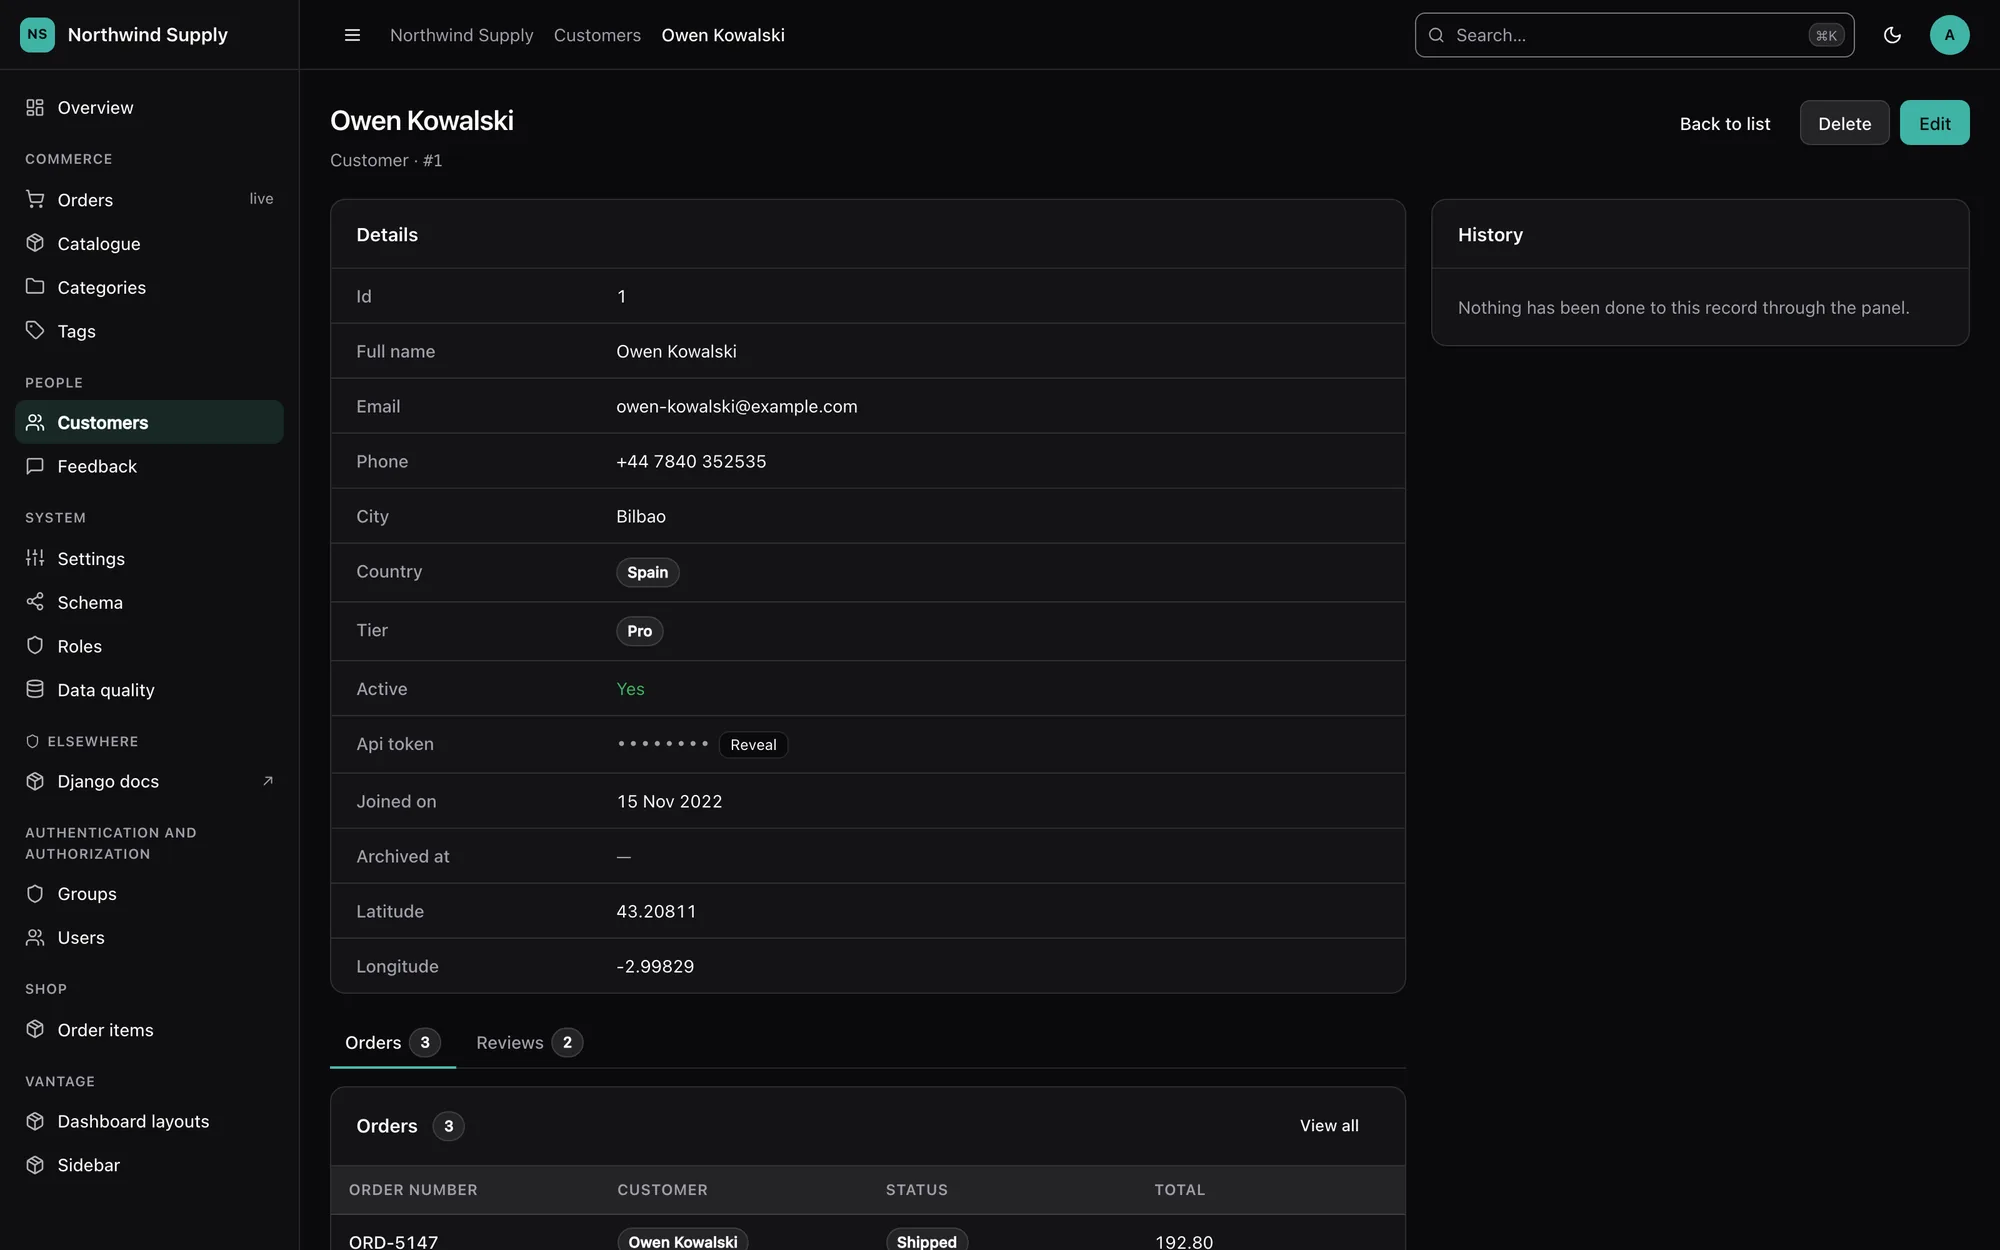Click the STATUS column header
The width and height of the screenshot is (2000, 1250).
pyautogui.click(x=917, y=1190)
